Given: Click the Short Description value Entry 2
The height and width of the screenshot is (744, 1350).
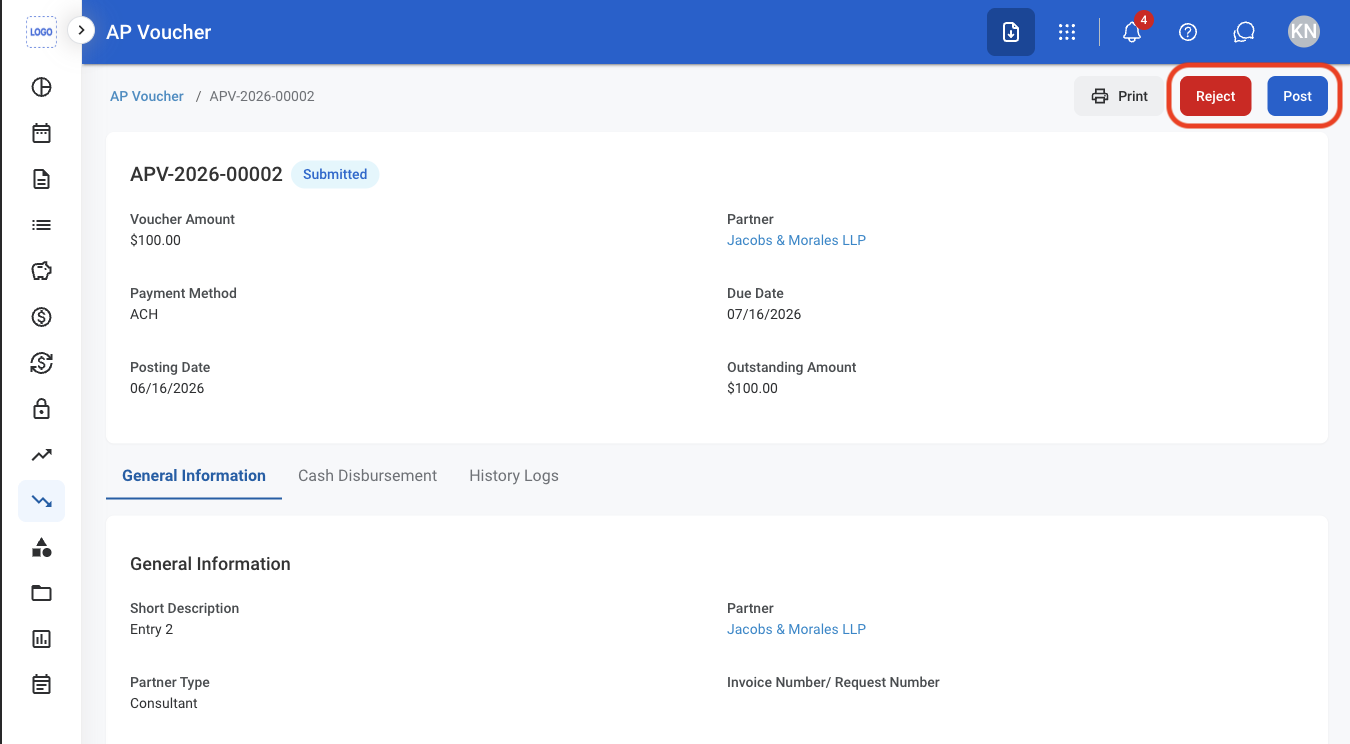Looking at the screenshot, I should (x=151, y=629).
